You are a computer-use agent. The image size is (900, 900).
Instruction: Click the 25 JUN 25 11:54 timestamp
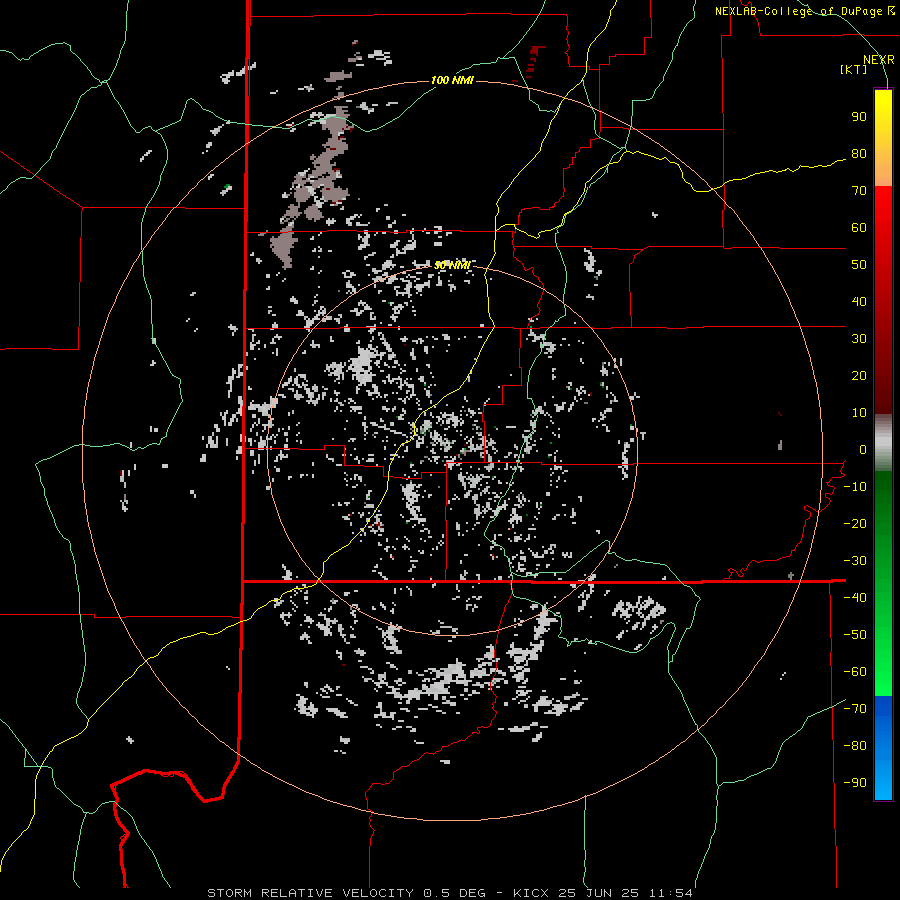(625, 893)
